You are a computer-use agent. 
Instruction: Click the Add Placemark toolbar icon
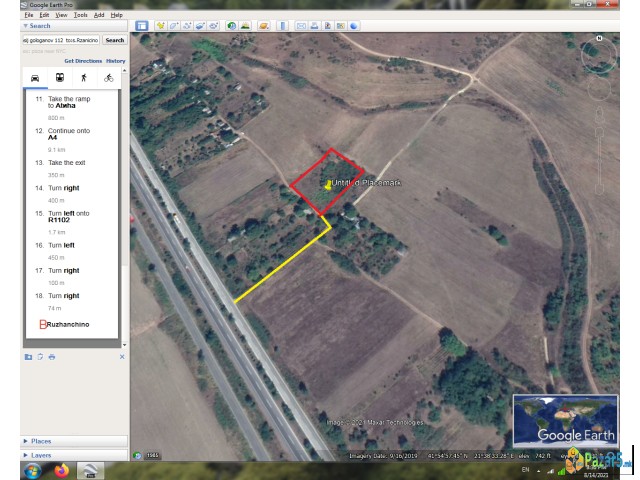(x=159, y=25)
